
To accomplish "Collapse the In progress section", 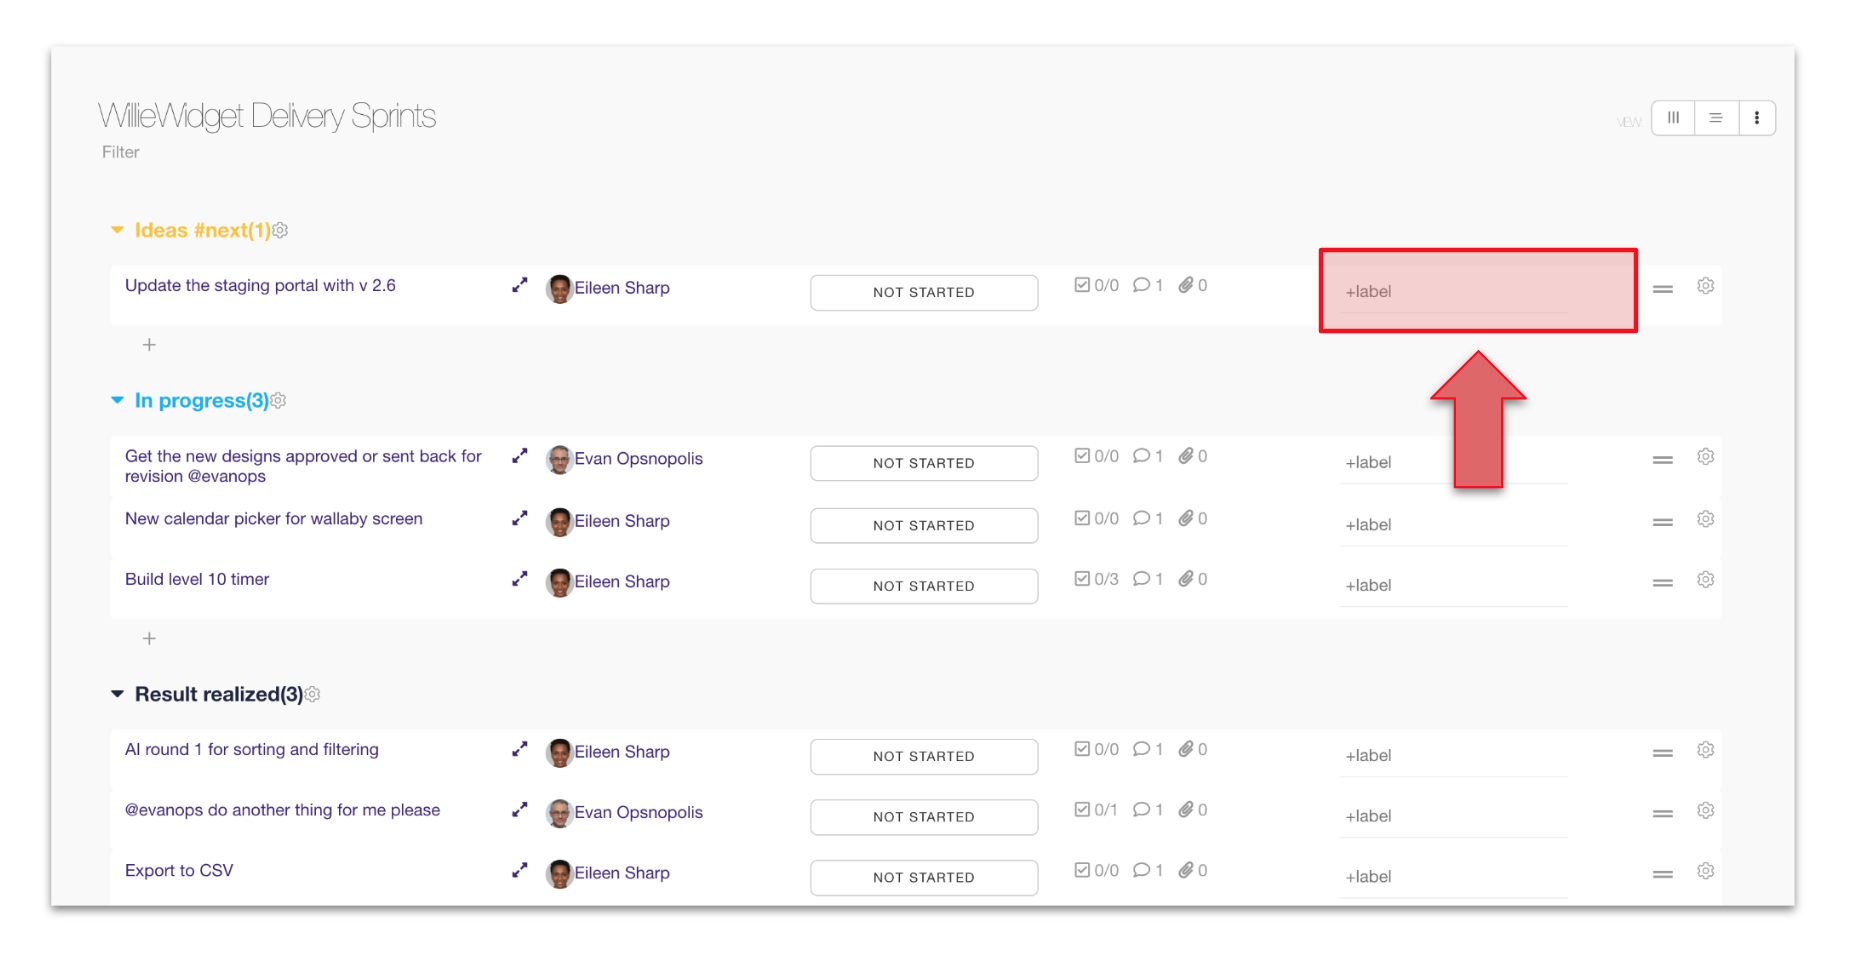I will click(118, 401).
